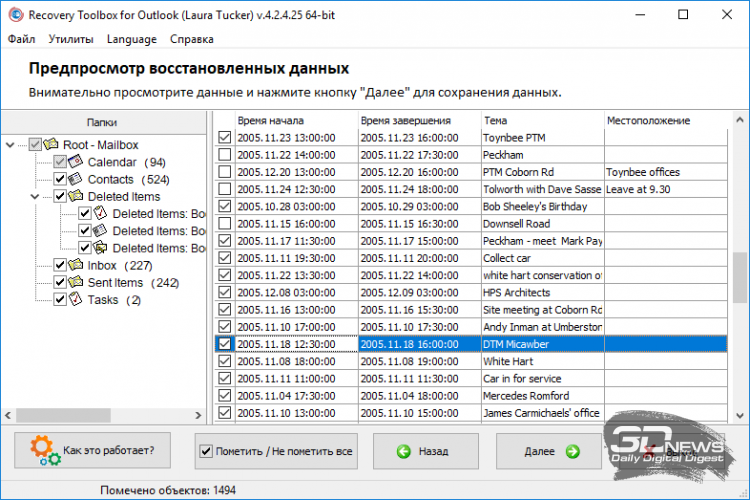Click the green back arrow icon on Назад
The width and height of the screenshot is (750, 500).
(x=404, y=451)
